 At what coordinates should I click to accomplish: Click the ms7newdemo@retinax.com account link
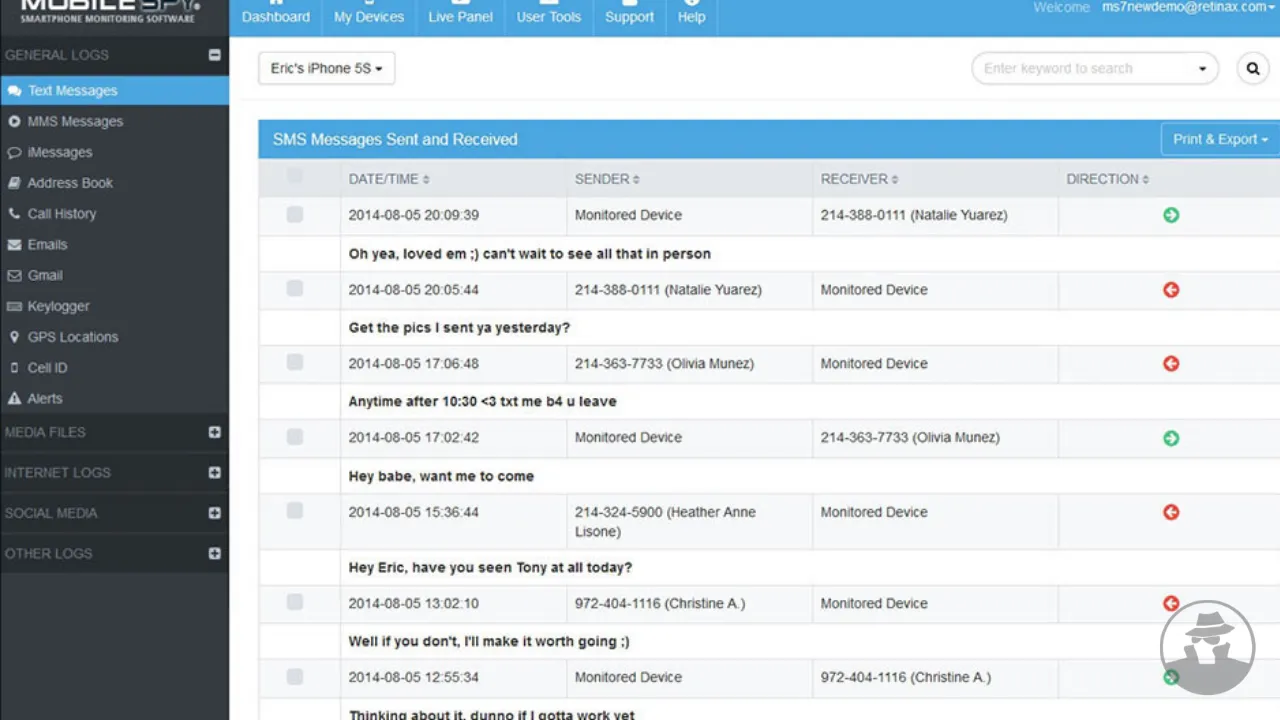click(1188, 7)
